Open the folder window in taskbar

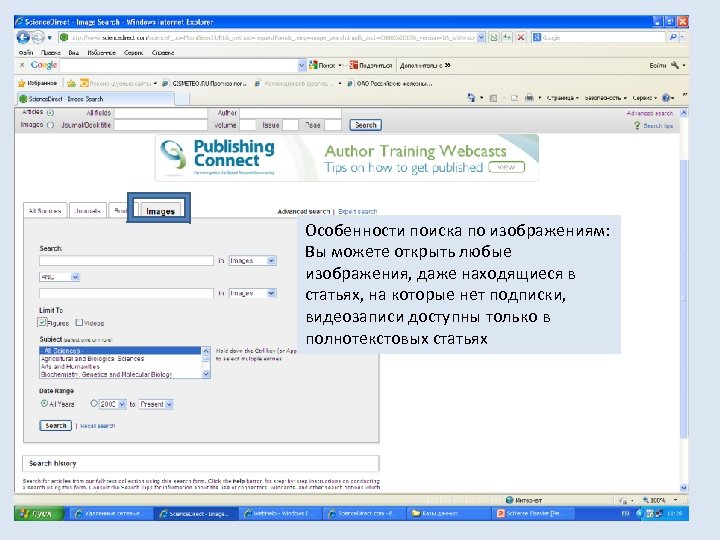tap(447, 513)
